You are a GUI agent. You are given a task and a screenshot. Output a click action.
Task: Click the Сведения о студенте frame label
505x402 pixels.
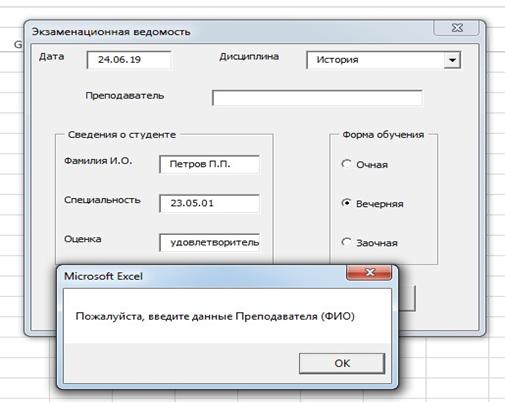pyautogui.click(x=122, y=135)
